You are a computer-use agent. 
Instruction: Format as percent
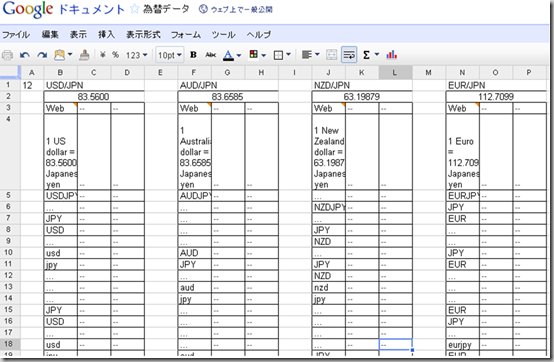coord(115,55)
